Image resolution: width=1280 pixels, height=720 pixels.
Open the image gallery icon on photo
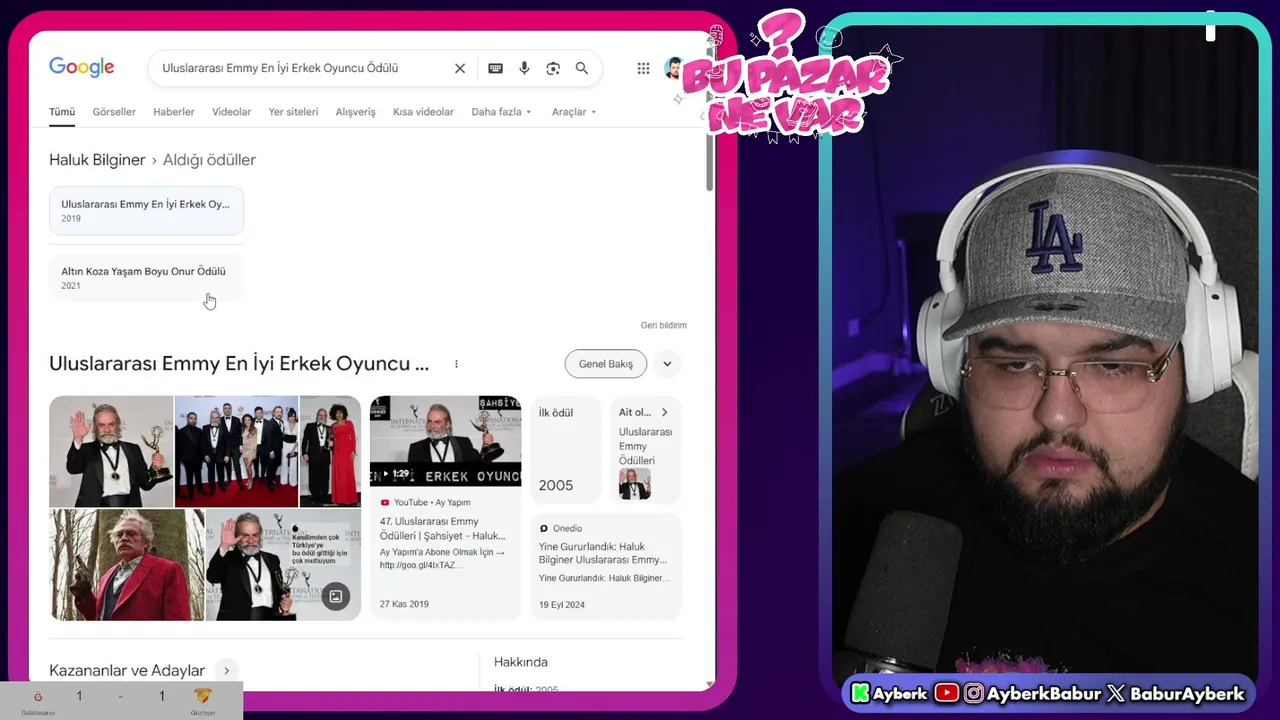[336, 597]
